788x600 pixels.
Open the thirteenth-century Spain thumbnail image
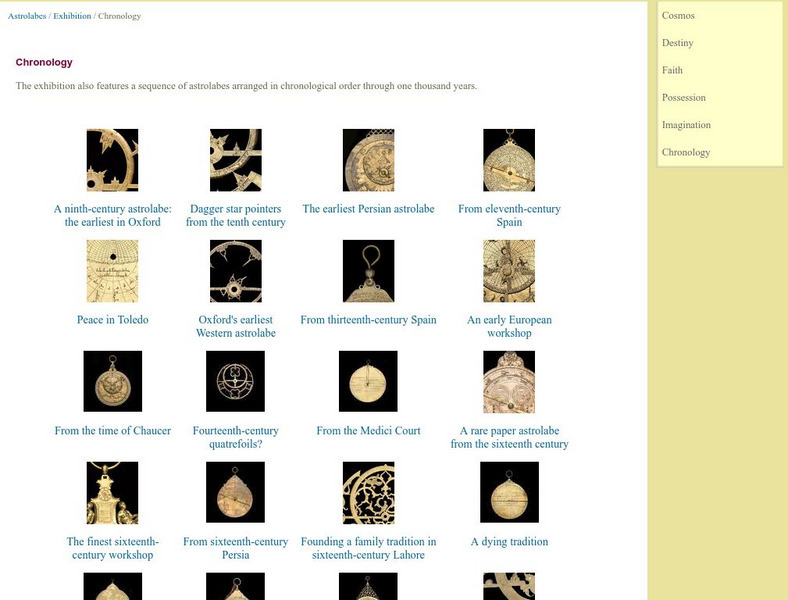(368, 271)
